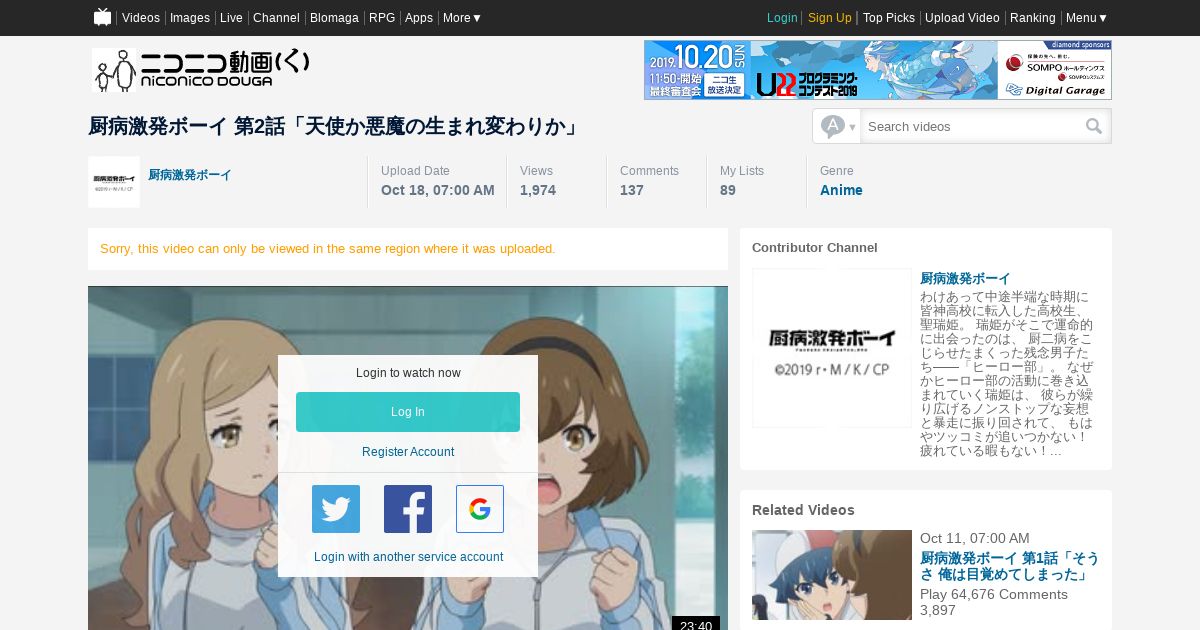Click the Comments count 137
This screenshot has height=630, width=1200.
[x=632, y=190]
